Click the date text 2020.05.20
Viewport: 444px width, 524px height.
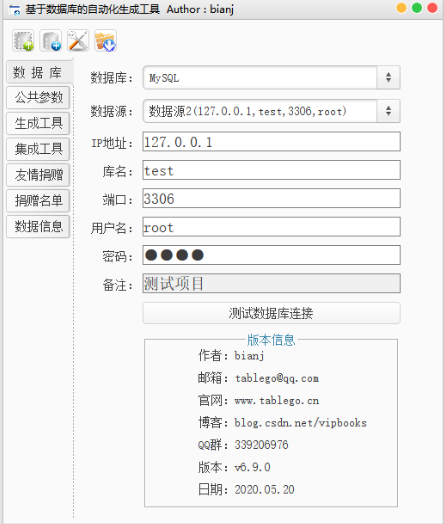point(264,490)
